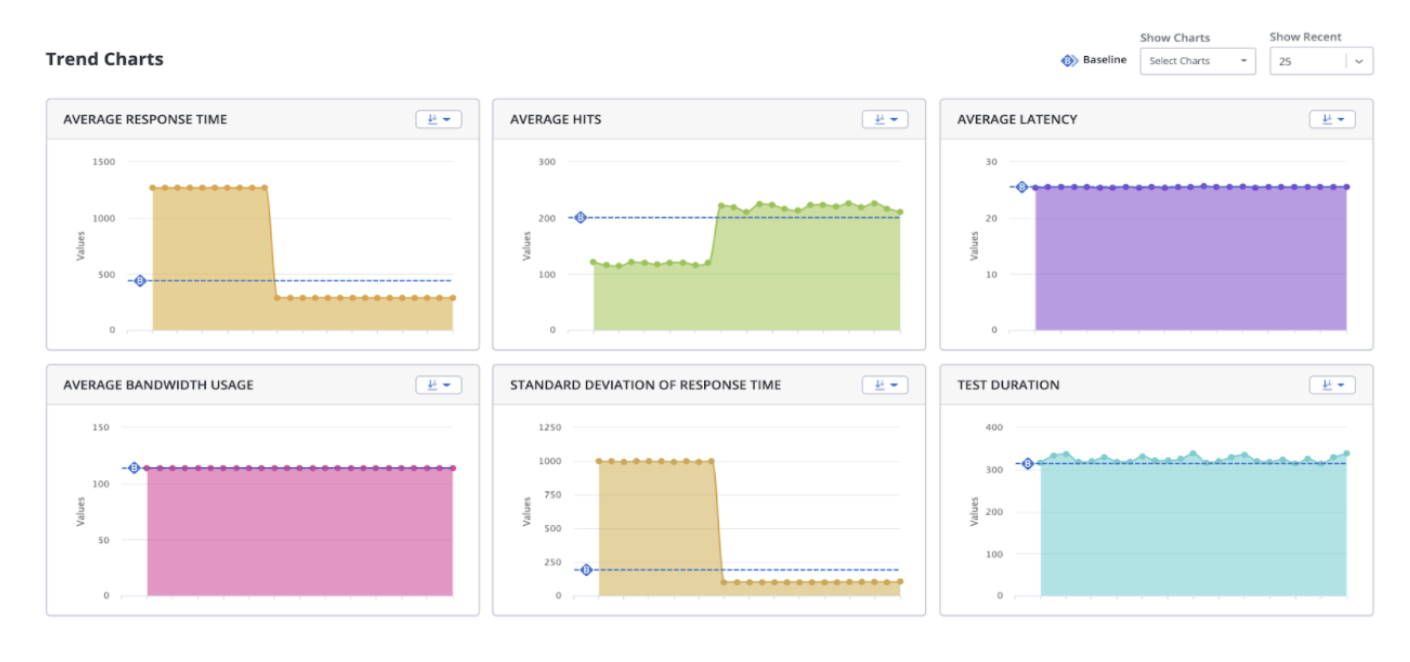
Task: Click baseline marker on Average Hits chart
Action: pos(580,217)
